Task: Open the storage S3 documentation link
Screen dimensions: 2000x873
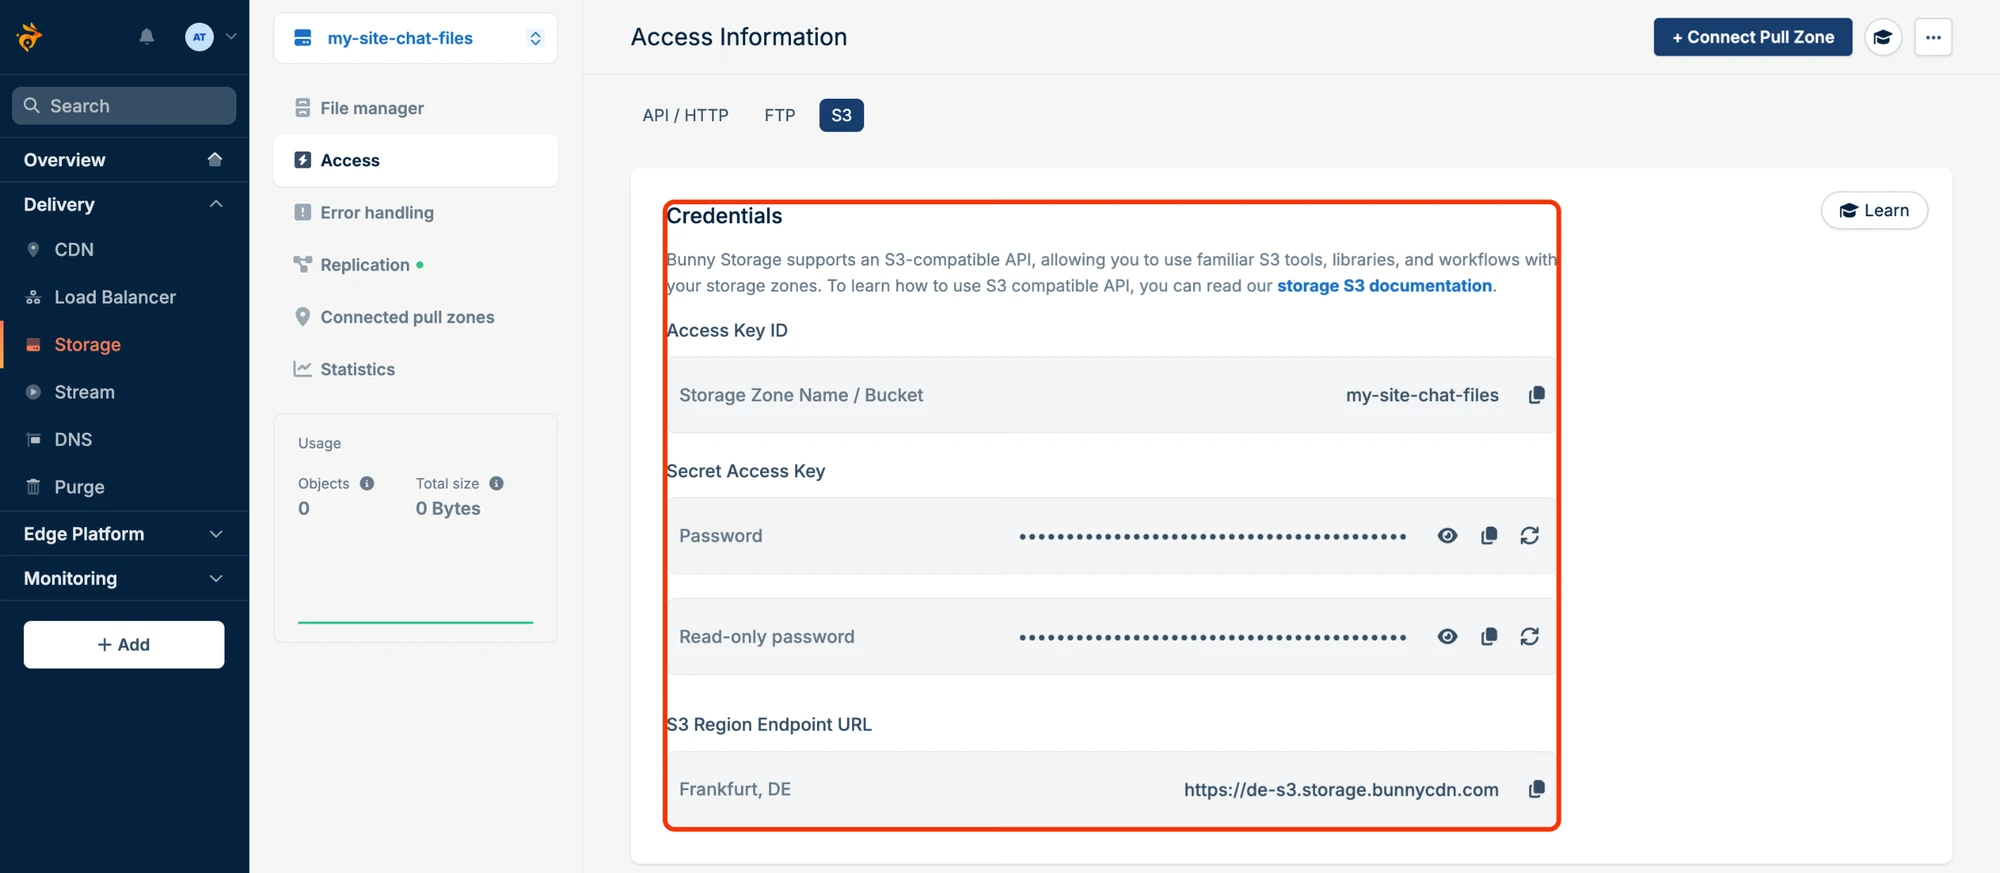Action: (x=1384, y=286)
